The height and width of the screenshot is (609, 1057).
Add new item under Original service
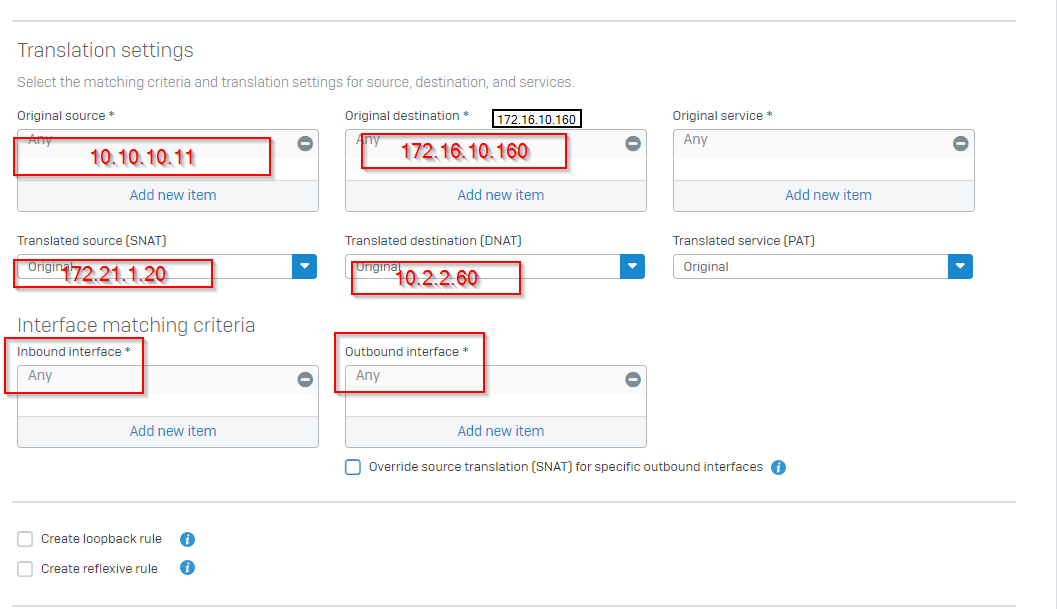[828, 196]
